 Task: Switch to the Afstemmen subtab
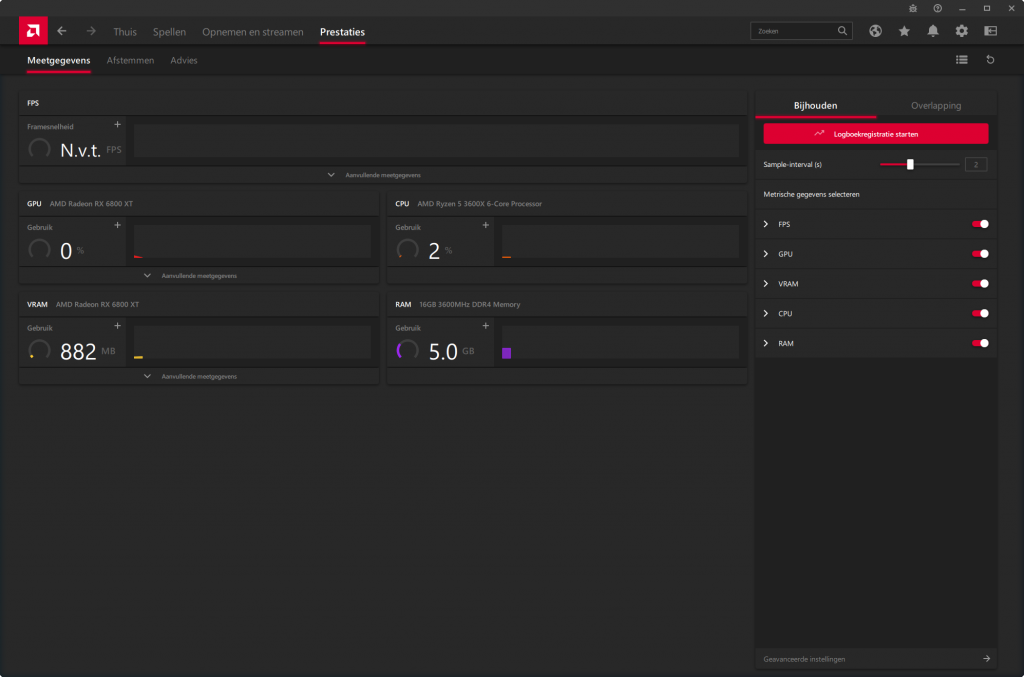(131, 60)
